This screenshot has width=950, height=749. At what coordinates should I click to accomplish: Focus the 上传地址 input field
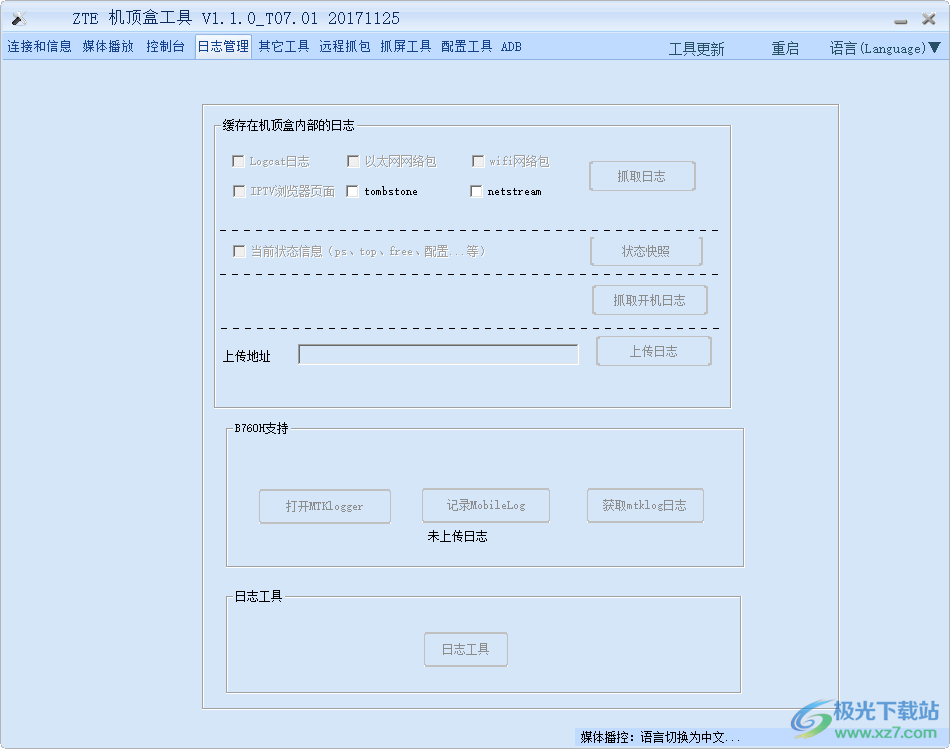439,355
